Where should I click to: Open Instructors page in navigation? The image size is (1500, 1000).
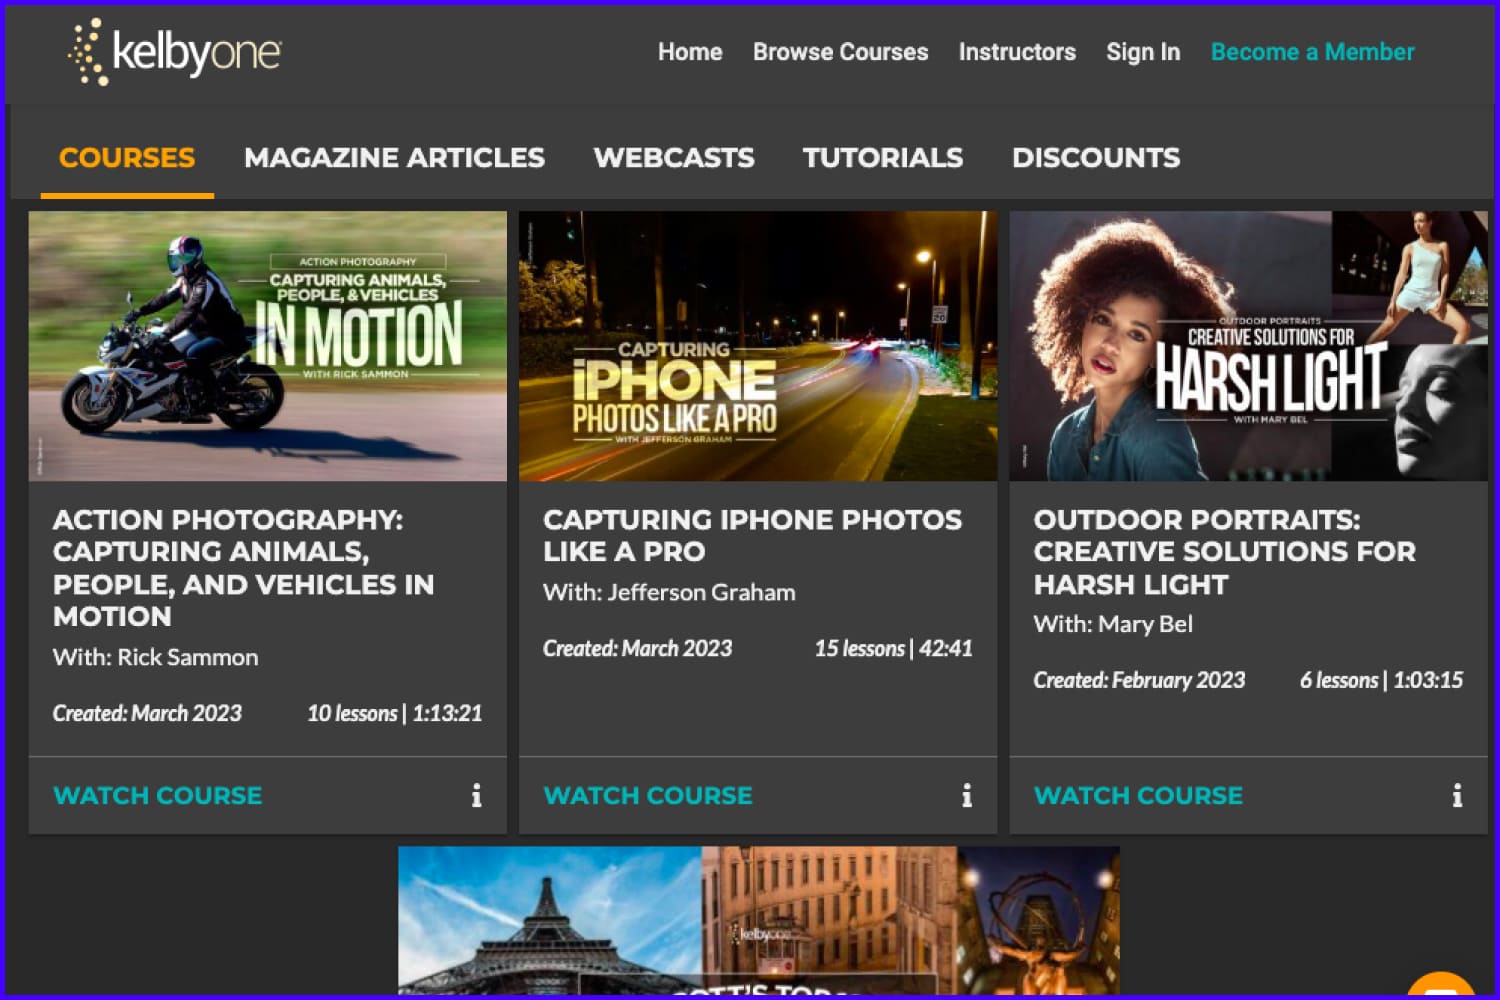pos(1017,52)
